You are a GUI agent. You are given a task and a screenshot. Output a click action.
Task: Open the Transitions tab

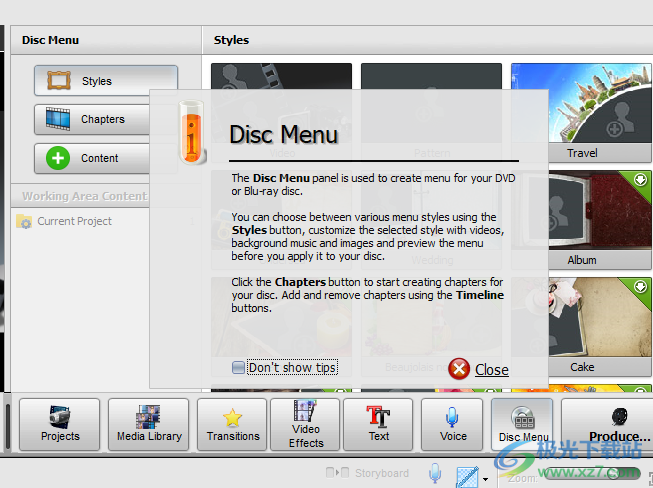click(232, 424)
